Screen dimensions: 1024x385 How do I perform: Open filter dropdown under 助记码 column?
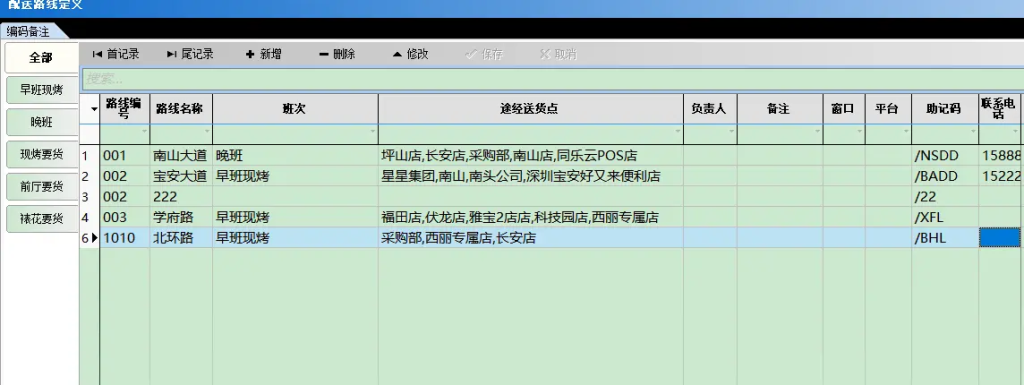[x=972, y=132]
